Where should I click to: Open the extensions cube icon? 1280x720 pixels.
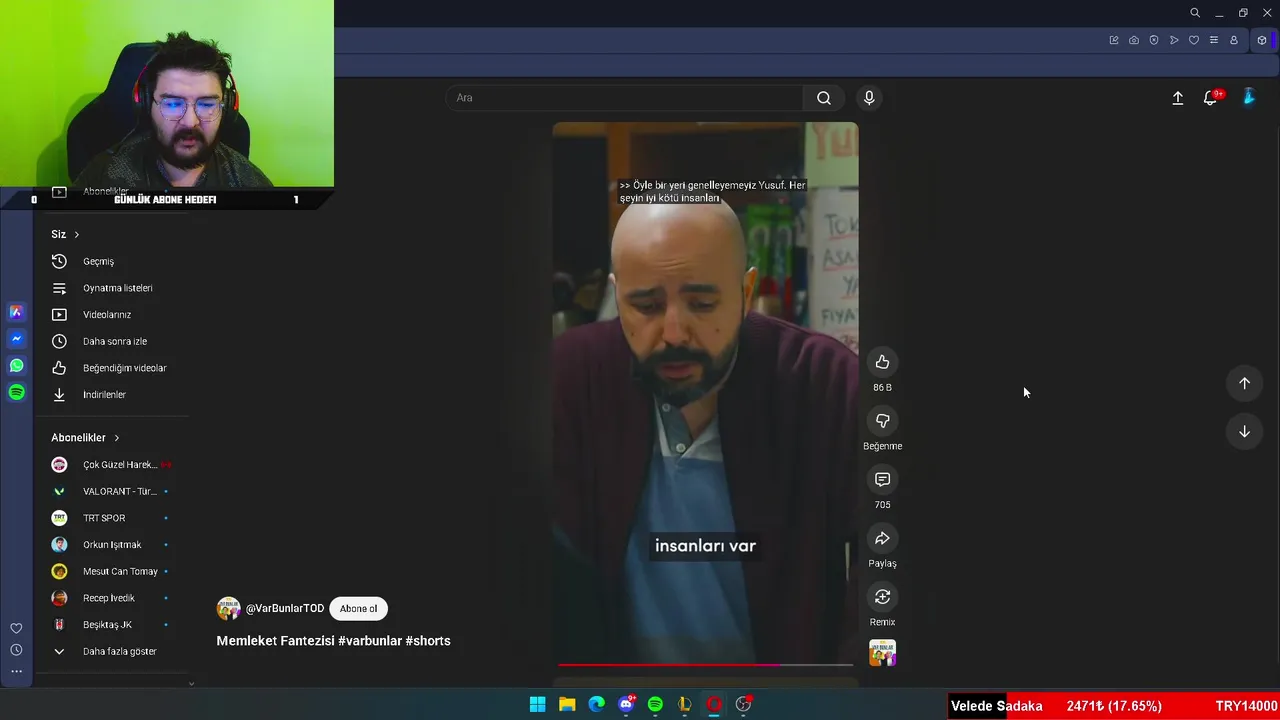coord(1262,40)
